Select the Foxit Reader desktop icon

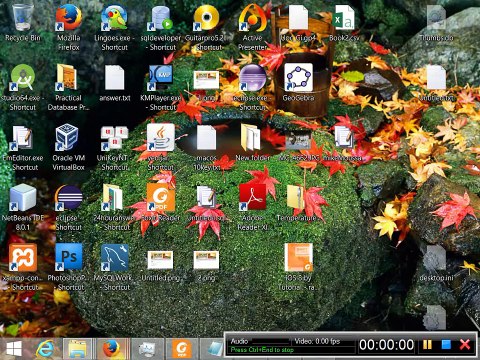point(160,197)
